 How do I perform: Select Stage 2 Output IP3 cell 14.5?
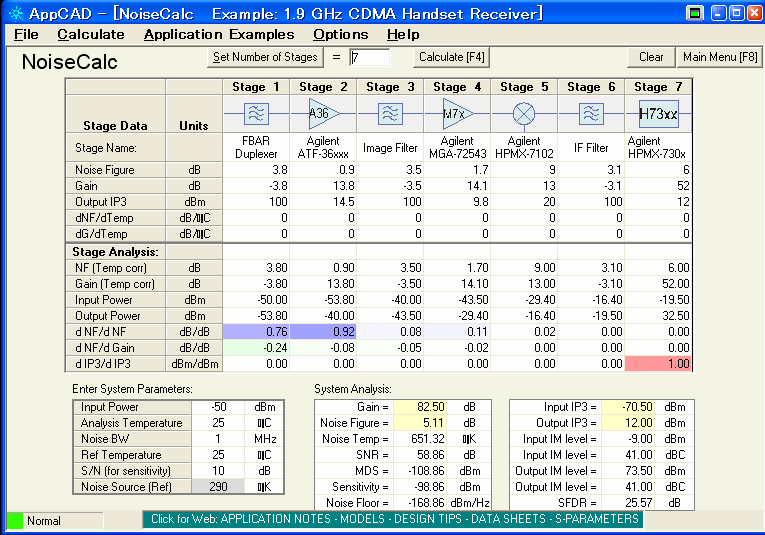[323, 202]
